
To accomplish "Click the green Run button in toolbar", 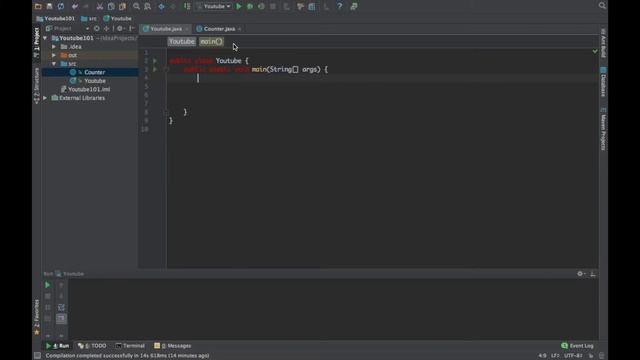I will click(239, 6).
